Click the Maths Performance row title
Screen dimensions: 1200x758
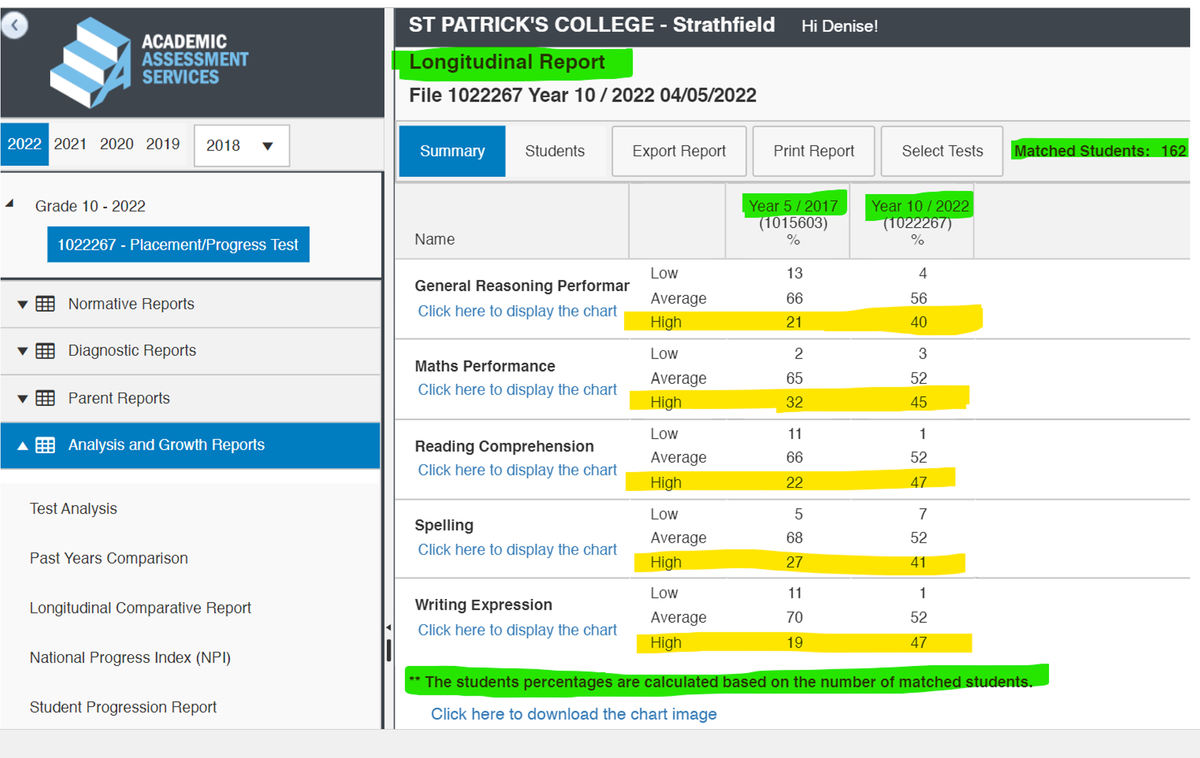(485, 366)
